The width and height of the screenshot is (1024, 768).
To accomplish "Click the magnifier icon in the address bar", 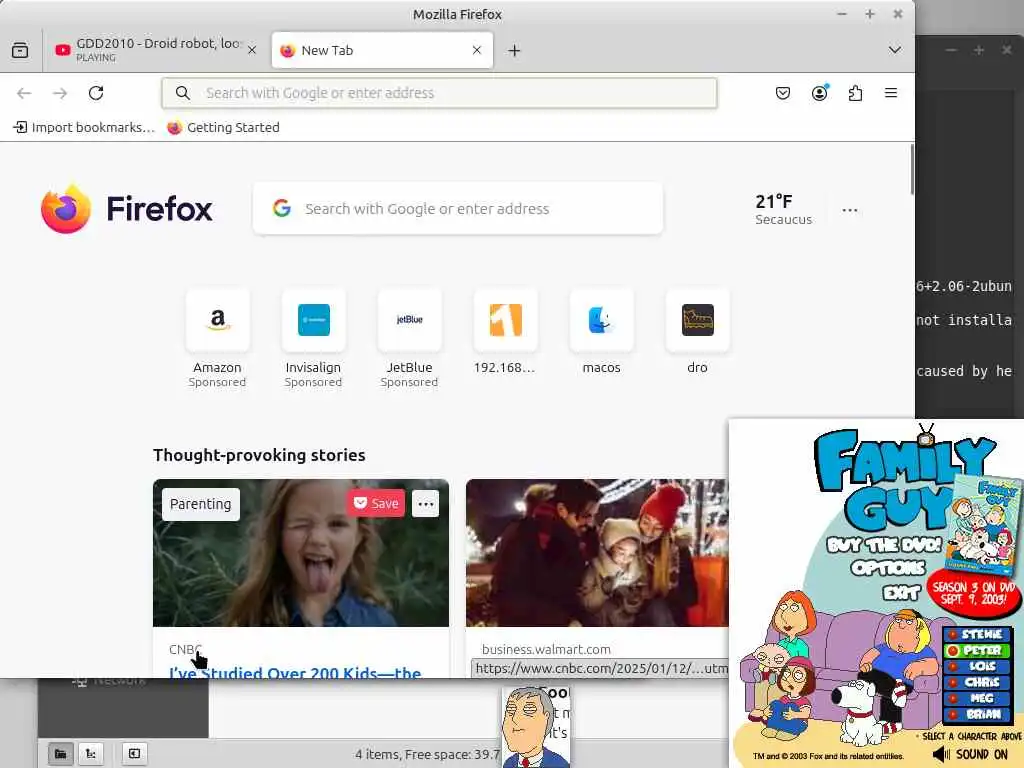I will 183,93.
